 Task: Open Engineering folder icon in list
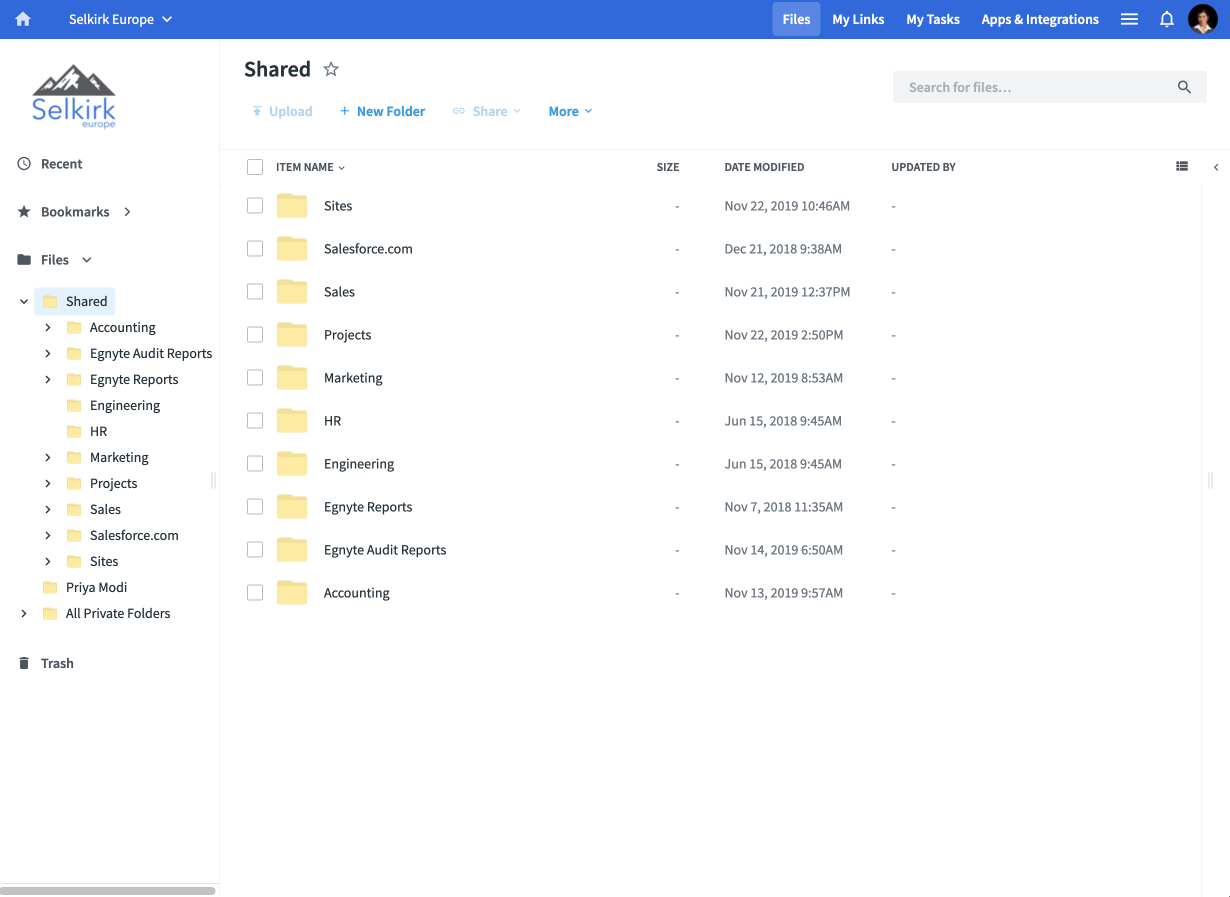(292, 464)
